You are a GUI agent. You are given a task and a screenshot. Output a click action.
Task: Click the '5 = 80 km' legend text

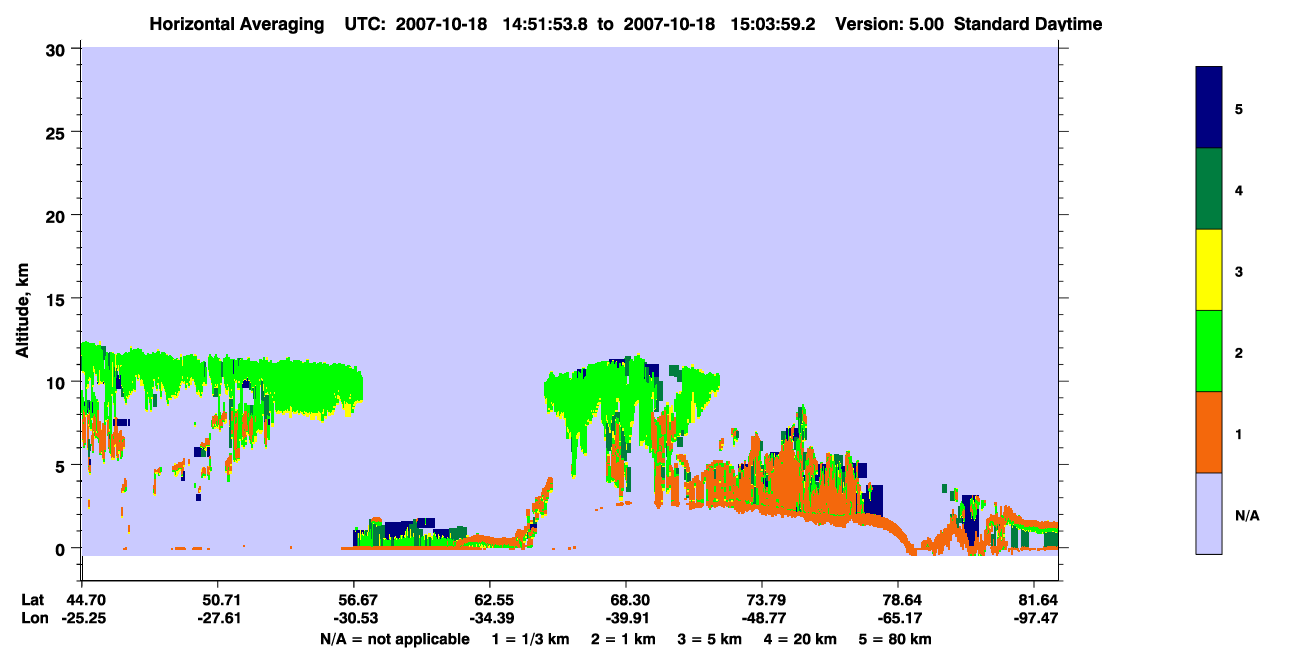(x=895, y=639)
